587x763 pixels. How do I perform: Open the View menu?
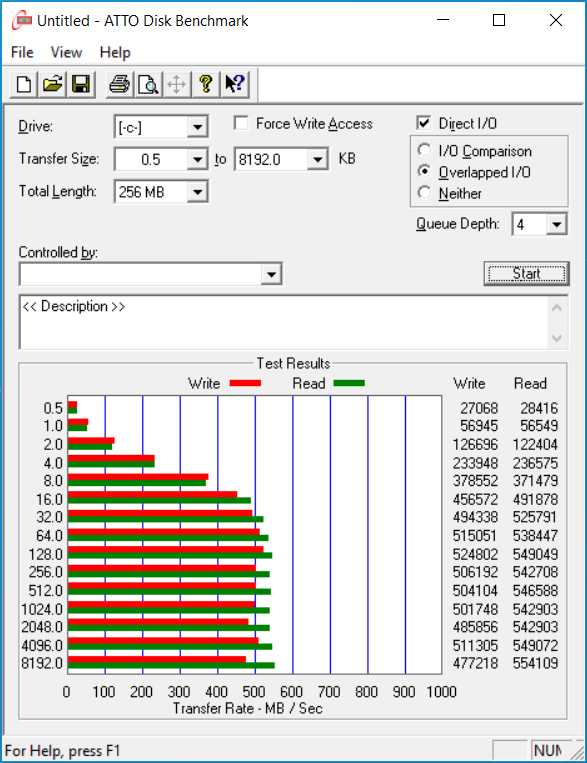(x=67, y=53)
